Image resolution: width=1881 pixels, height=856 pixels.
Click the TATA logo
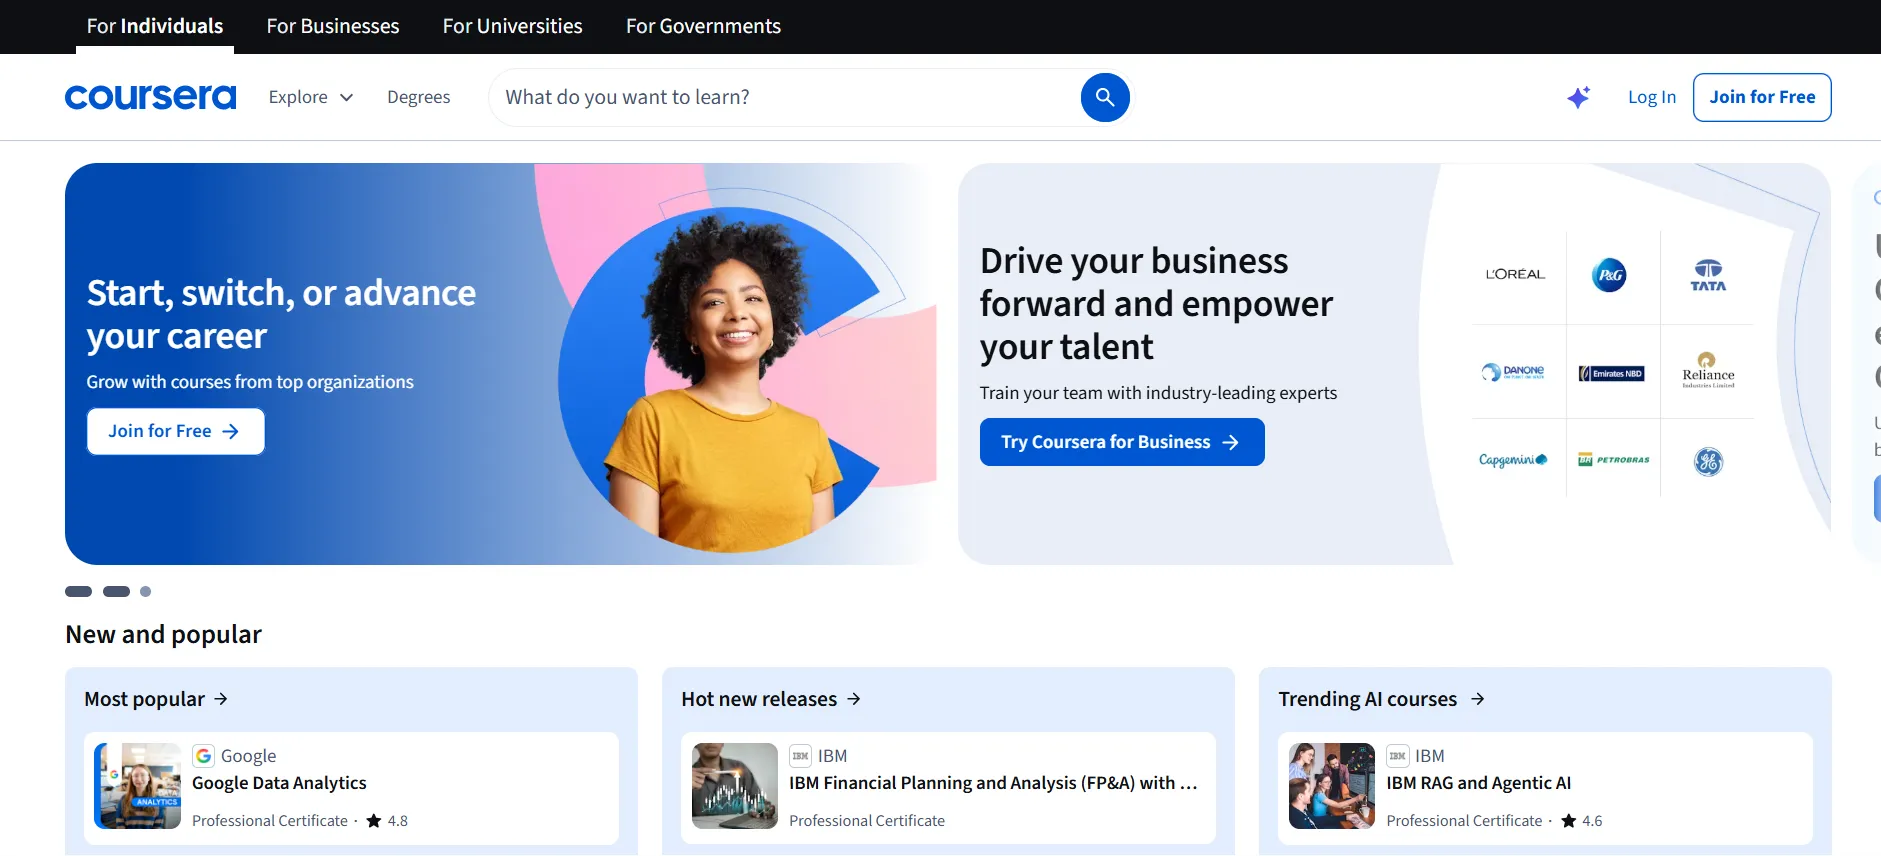(1708, 275)
